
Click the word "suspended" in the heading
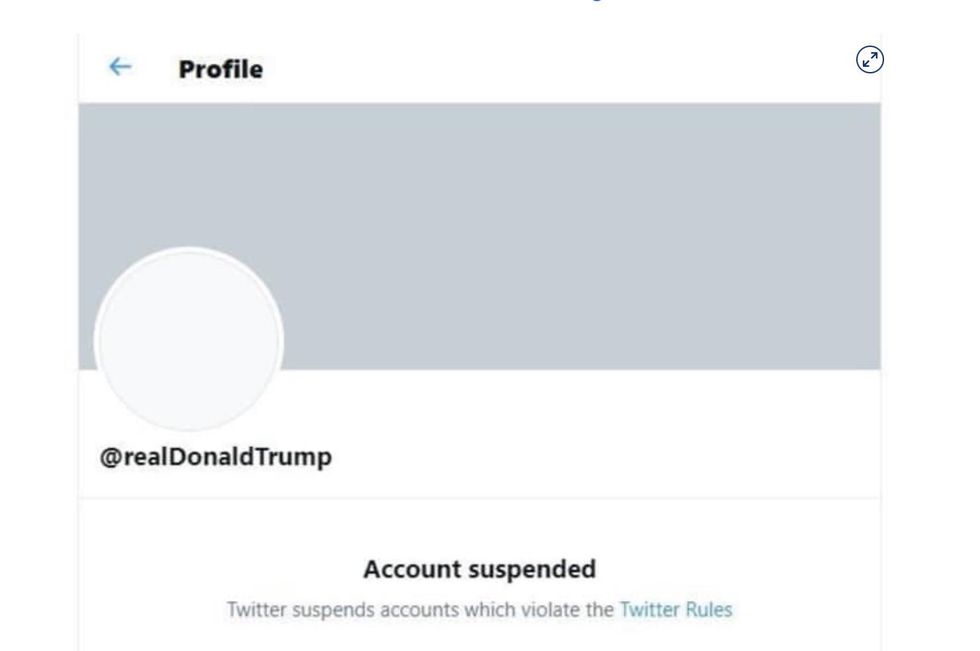point(532,569)
